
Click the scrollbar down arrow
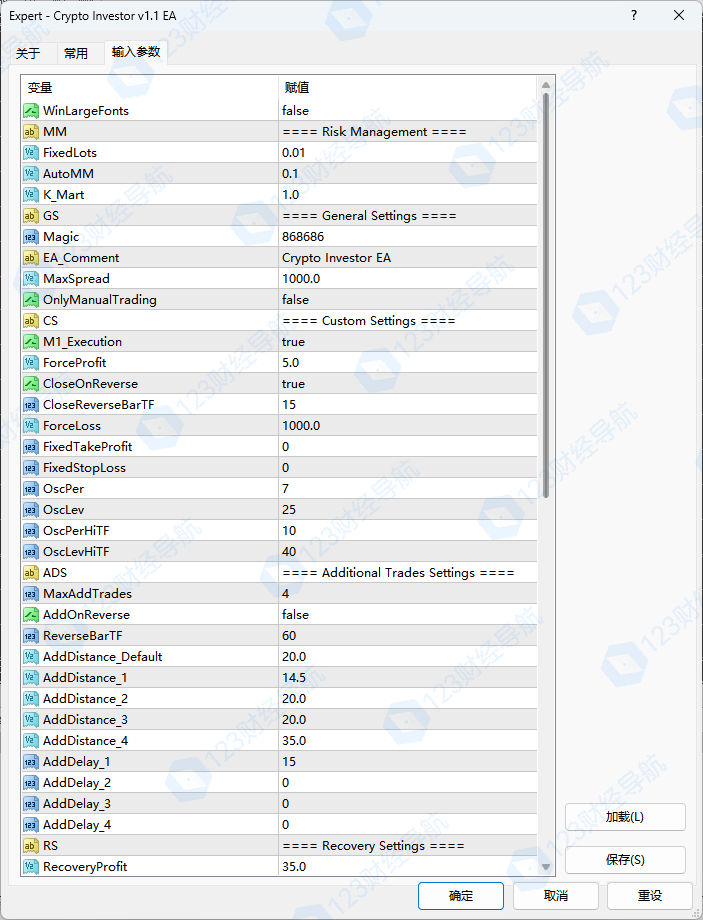[x=546, y=867]
